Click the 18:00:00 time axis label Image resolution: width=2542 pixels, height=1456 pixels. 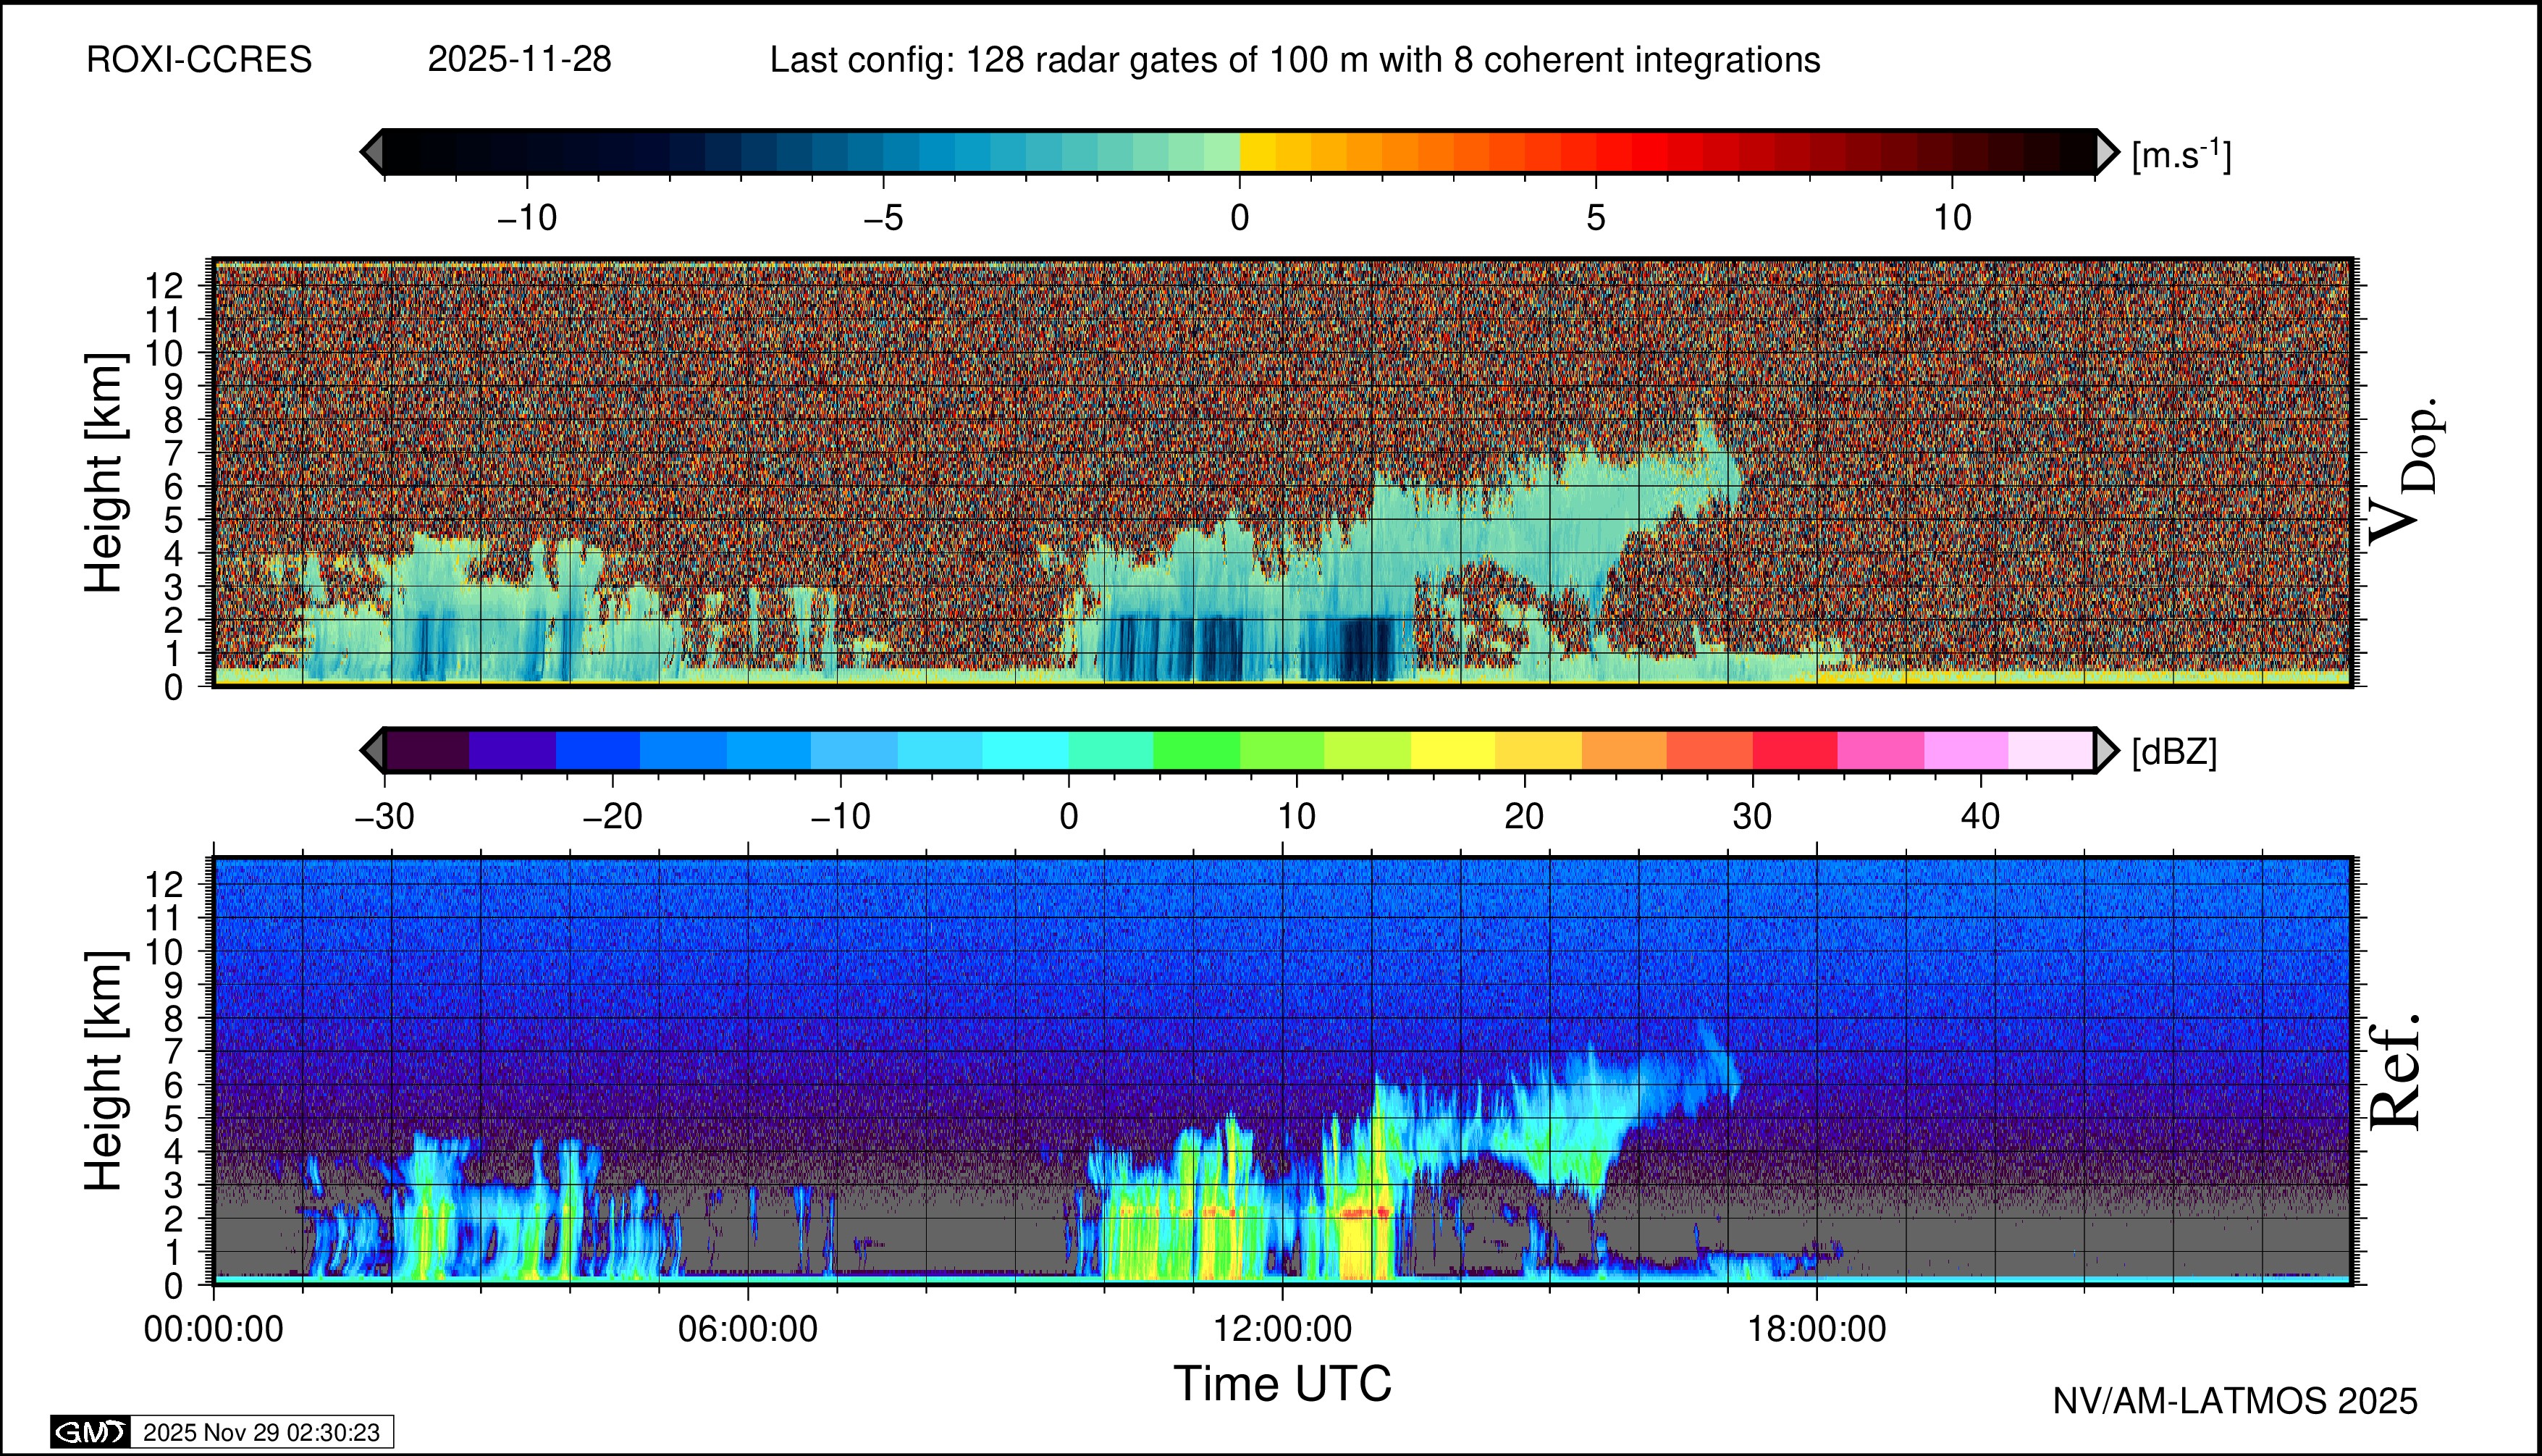coord(1817,1330)
